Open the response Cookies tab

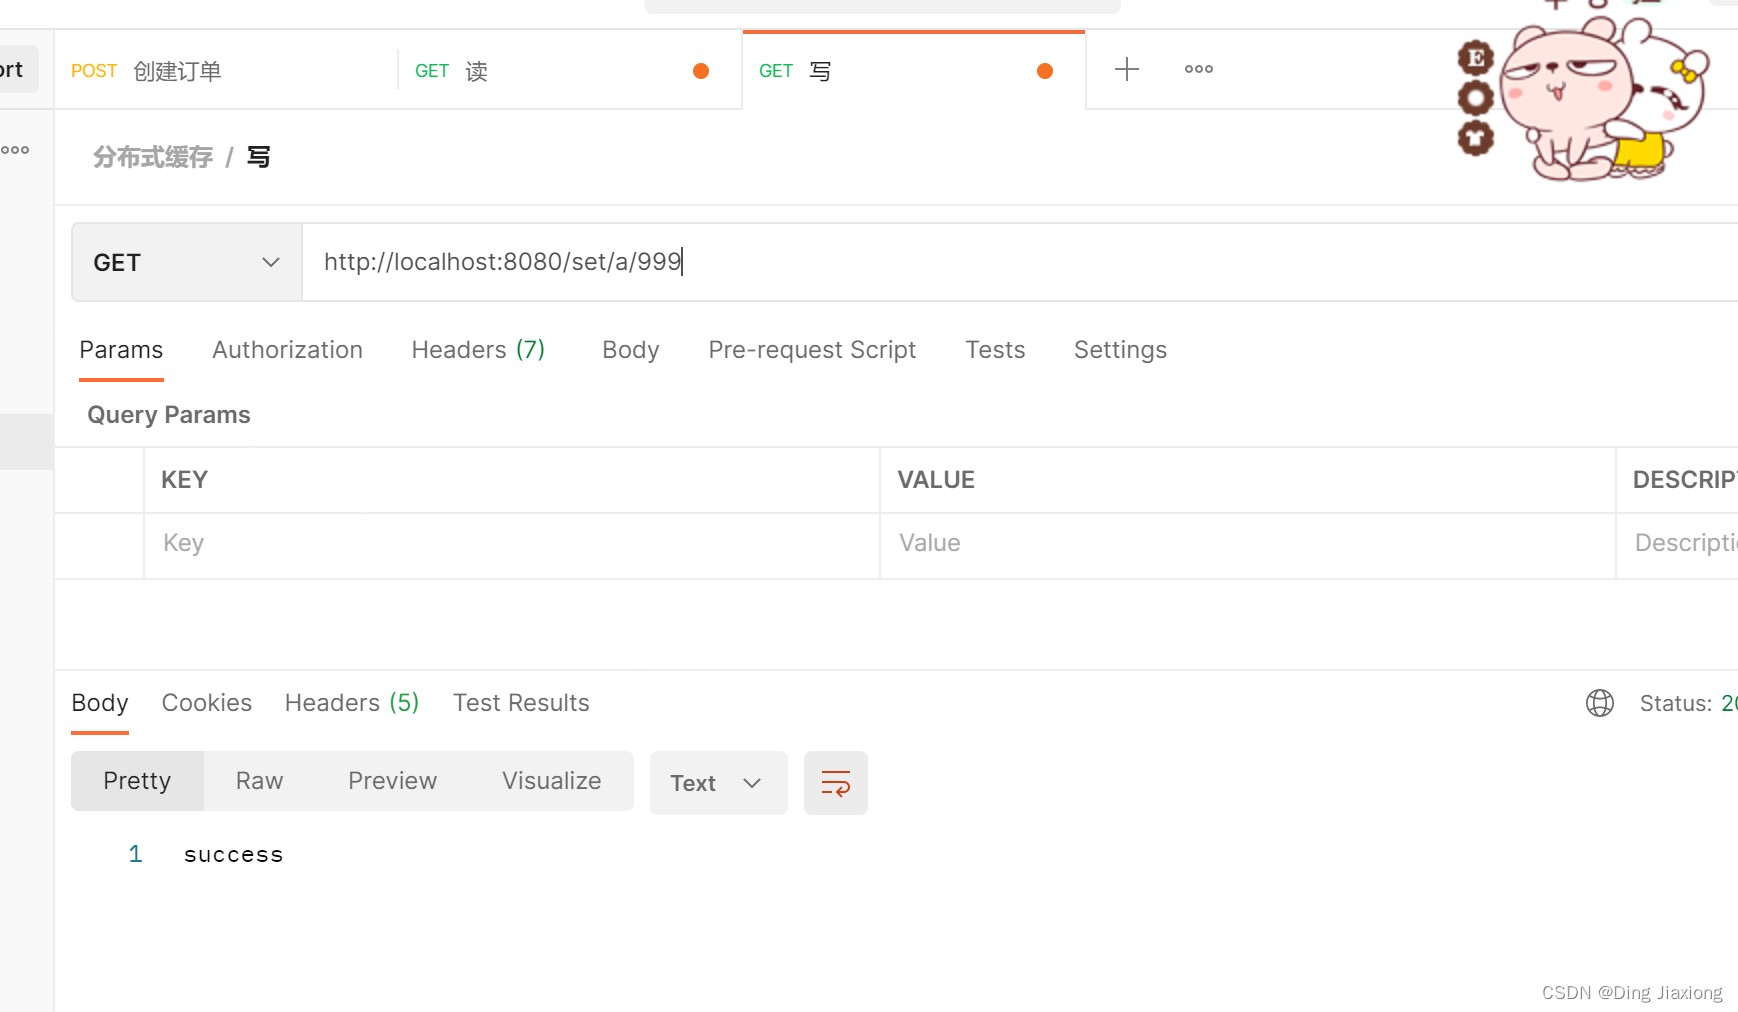pyautogui.click(x=207, y=703)
